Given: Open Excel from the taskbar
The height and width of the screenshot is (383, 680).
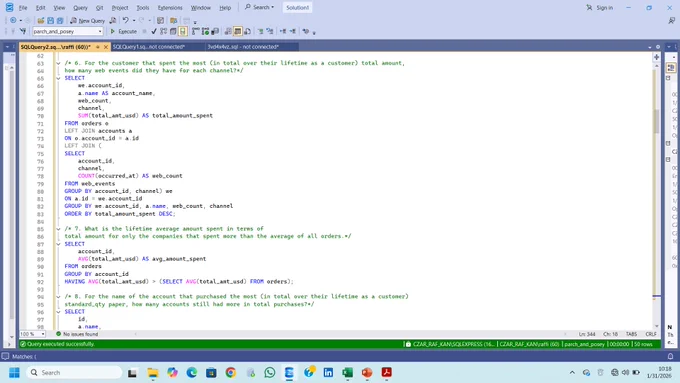Looking at the screenshot, I should (x=348, y=373).
